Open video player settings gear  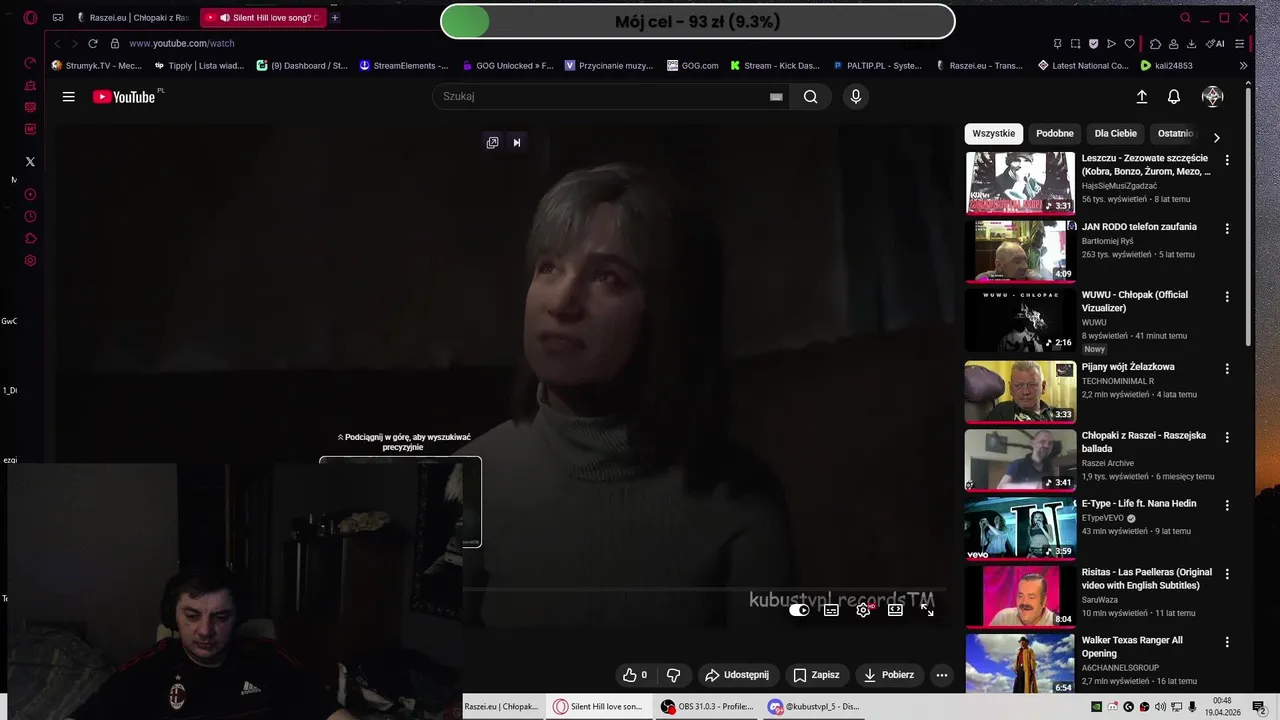click(863, 610)
